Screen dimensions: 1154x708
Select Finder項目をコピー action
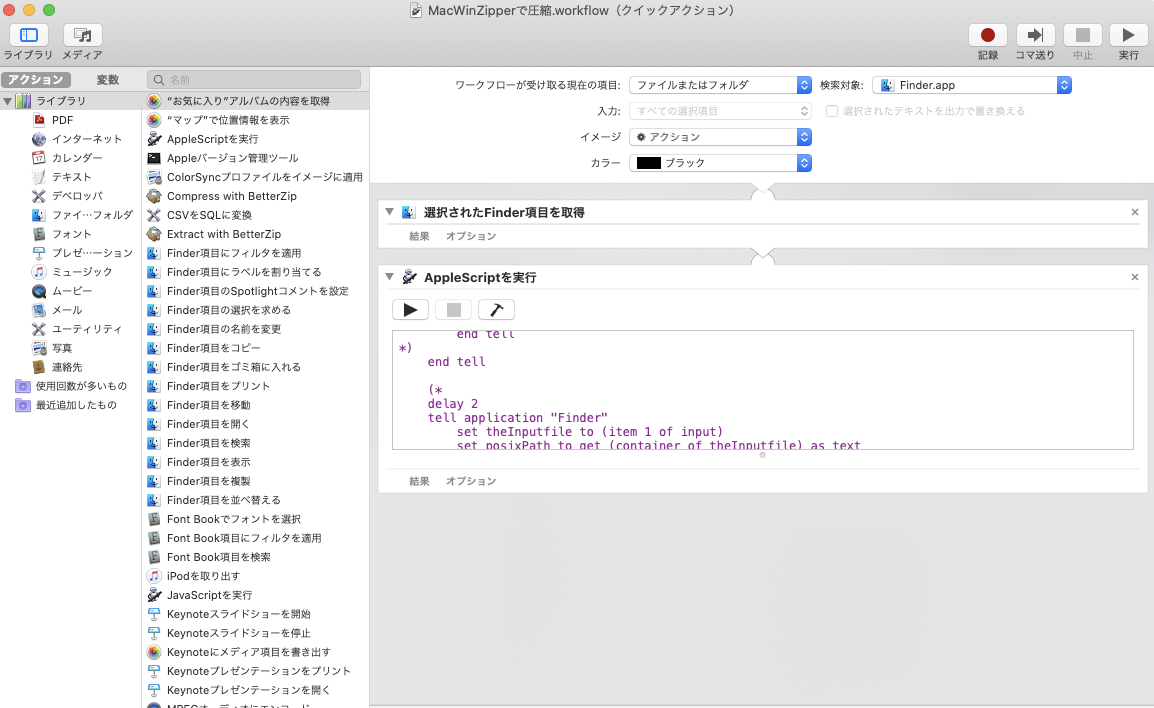(213, 348)
